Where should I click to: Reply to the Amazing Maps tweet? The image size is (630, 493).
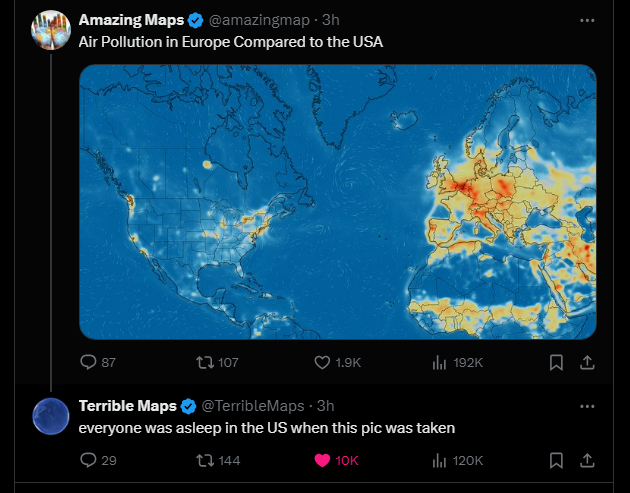(87, 362)
